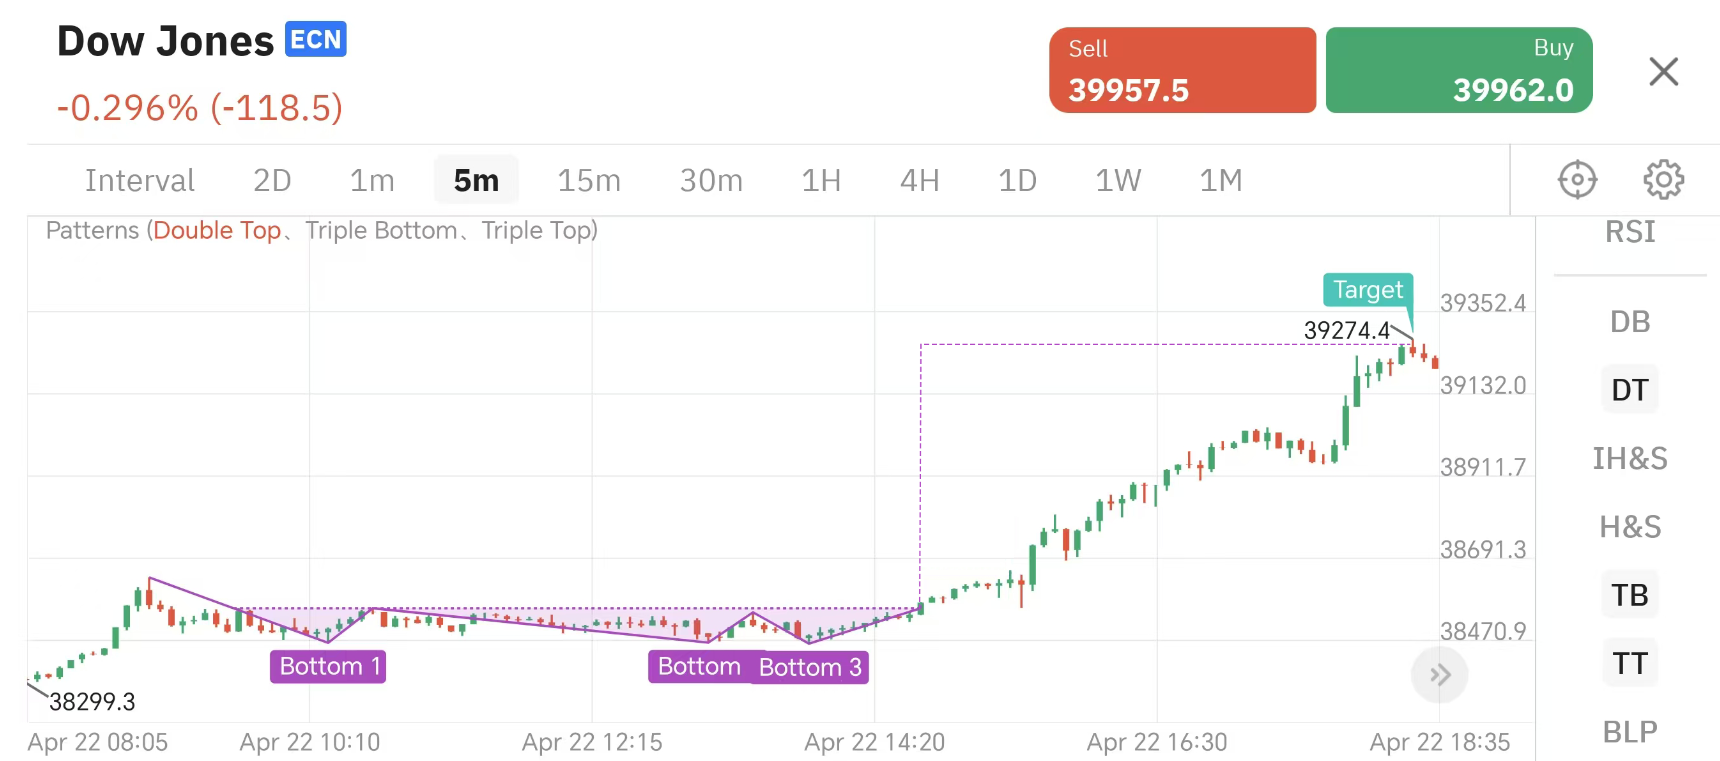Screen dimensions: 1720x761
Task: Enable the BLP indicator option
Action: (x=1629, y=732)
